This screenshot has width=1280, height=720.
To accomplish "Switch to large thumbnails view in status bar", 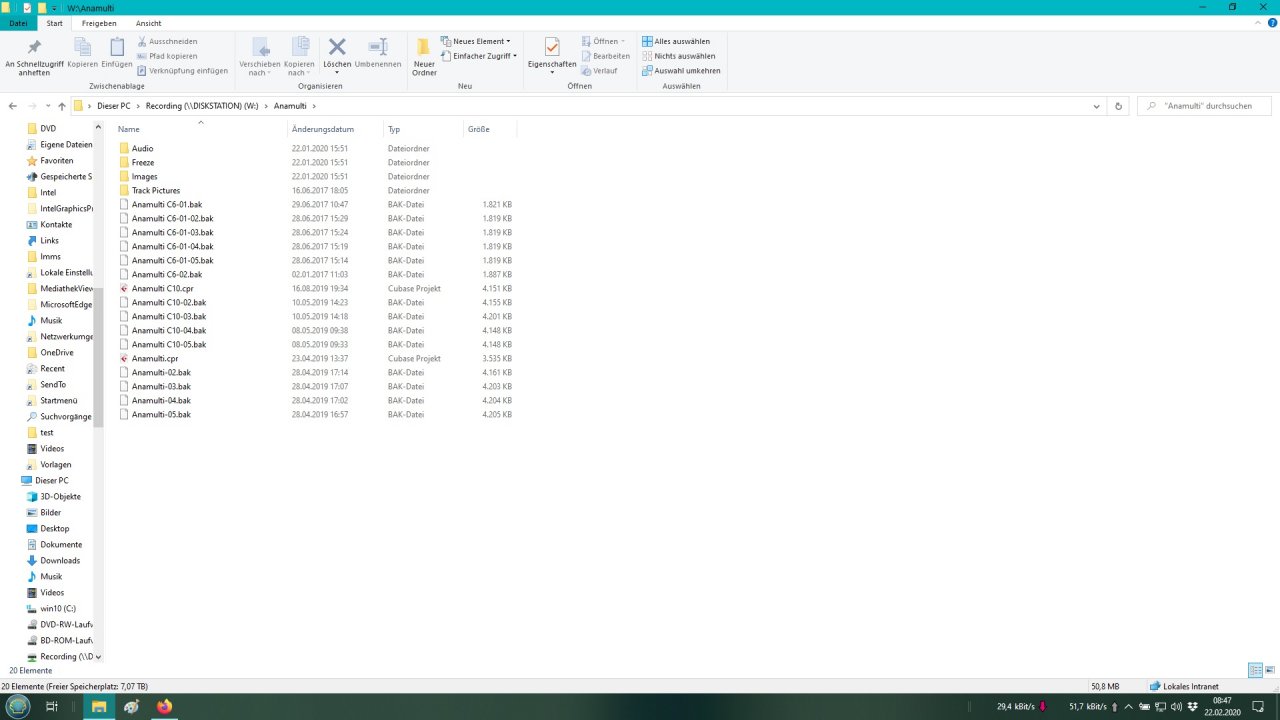I will click(x=1270, y=670).
